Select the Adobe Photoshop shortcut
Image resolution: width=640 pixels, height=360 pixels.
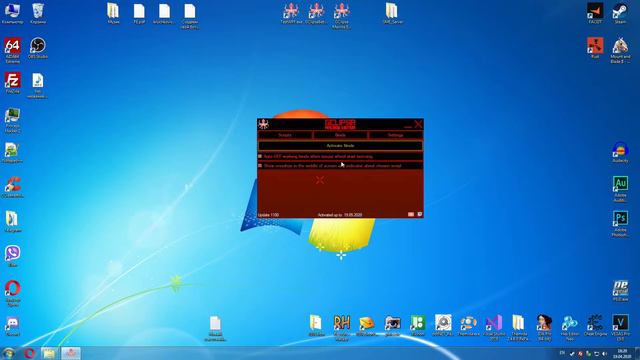click(x=620, y=224)
